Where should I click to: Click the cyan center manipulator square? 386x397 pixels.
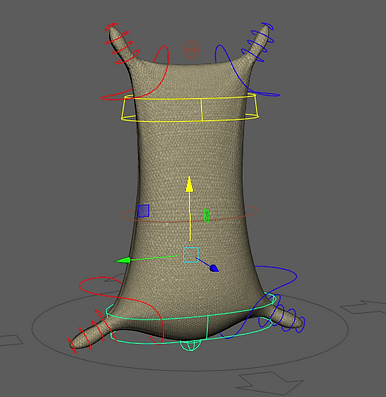191,255
